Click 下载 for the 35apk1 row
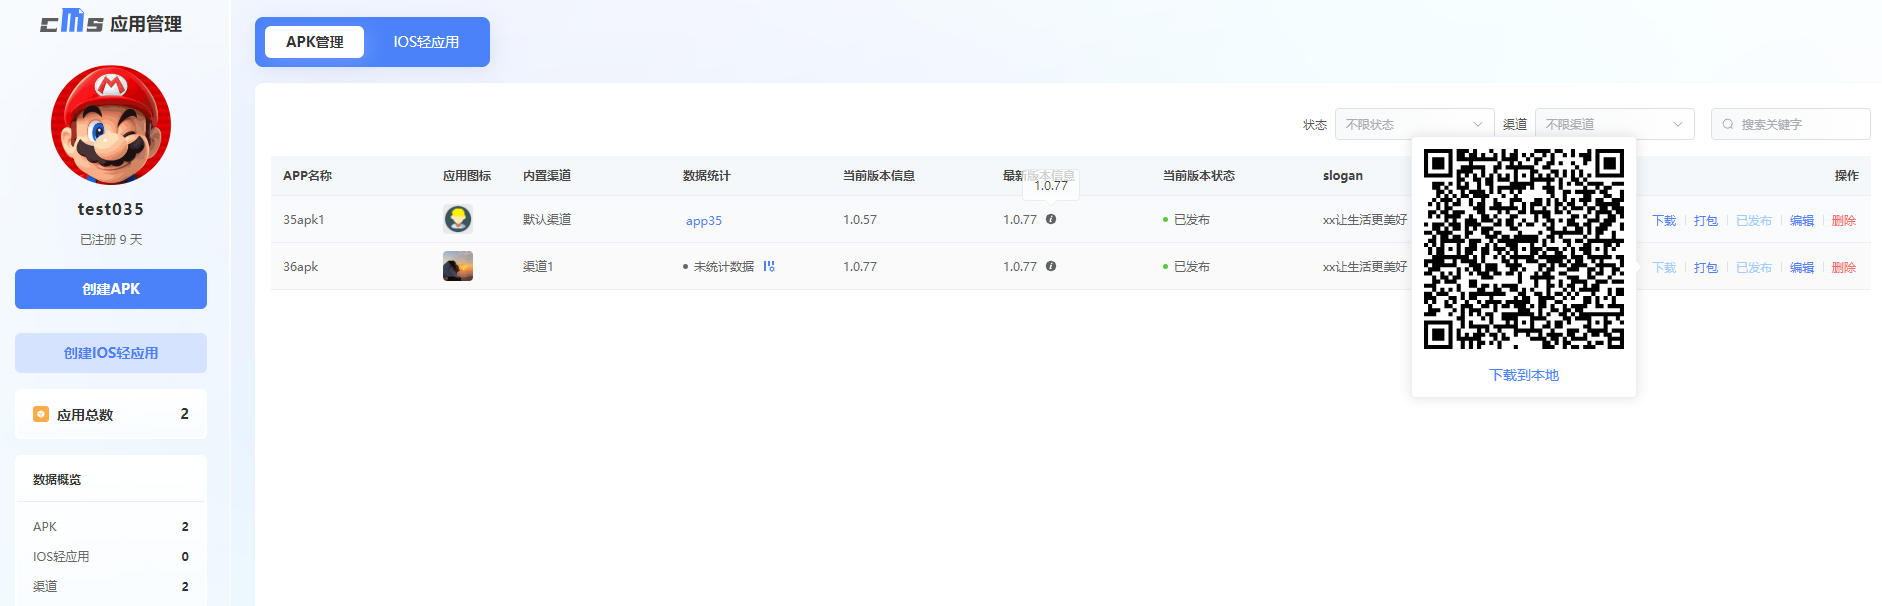1882x606 pixels. tap(1664, 220)
